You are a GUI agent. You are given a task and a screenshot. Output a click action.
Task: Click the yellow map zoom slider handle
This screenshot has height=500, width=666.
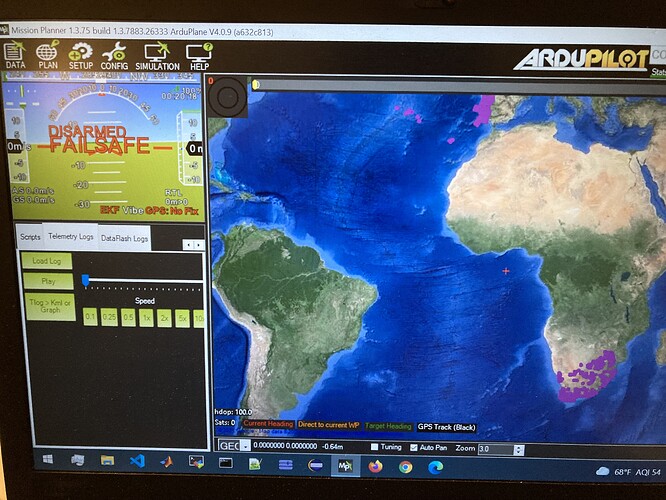256,85
